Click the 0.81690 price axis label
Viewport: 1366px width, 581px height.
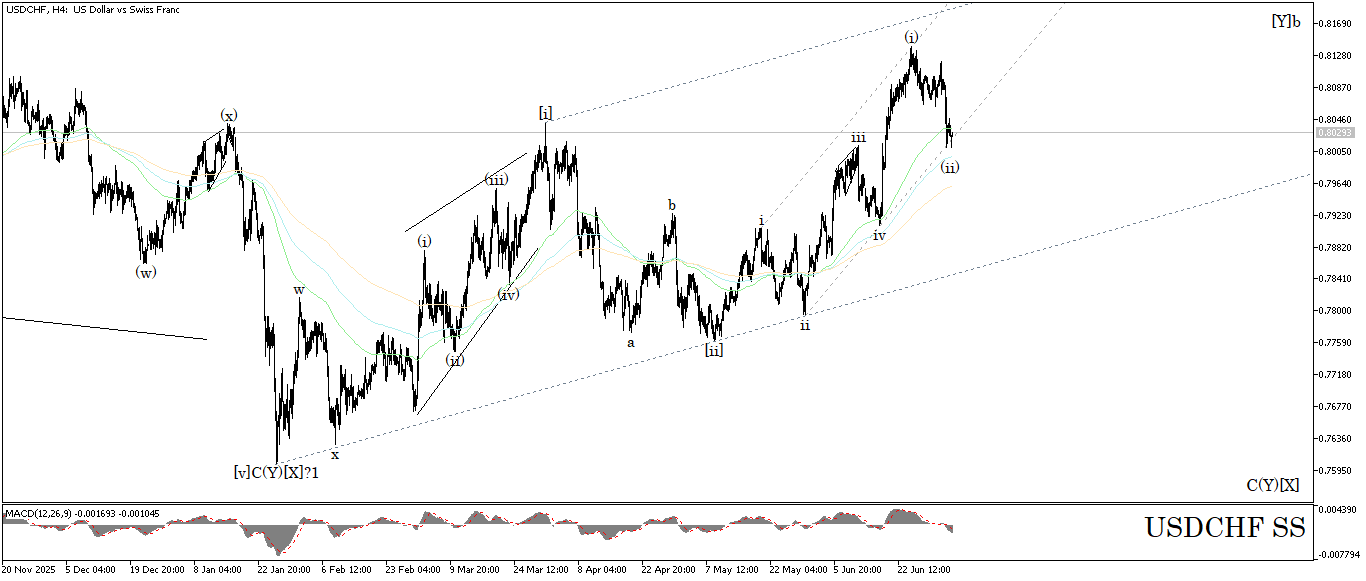(x=1335, y=23)
